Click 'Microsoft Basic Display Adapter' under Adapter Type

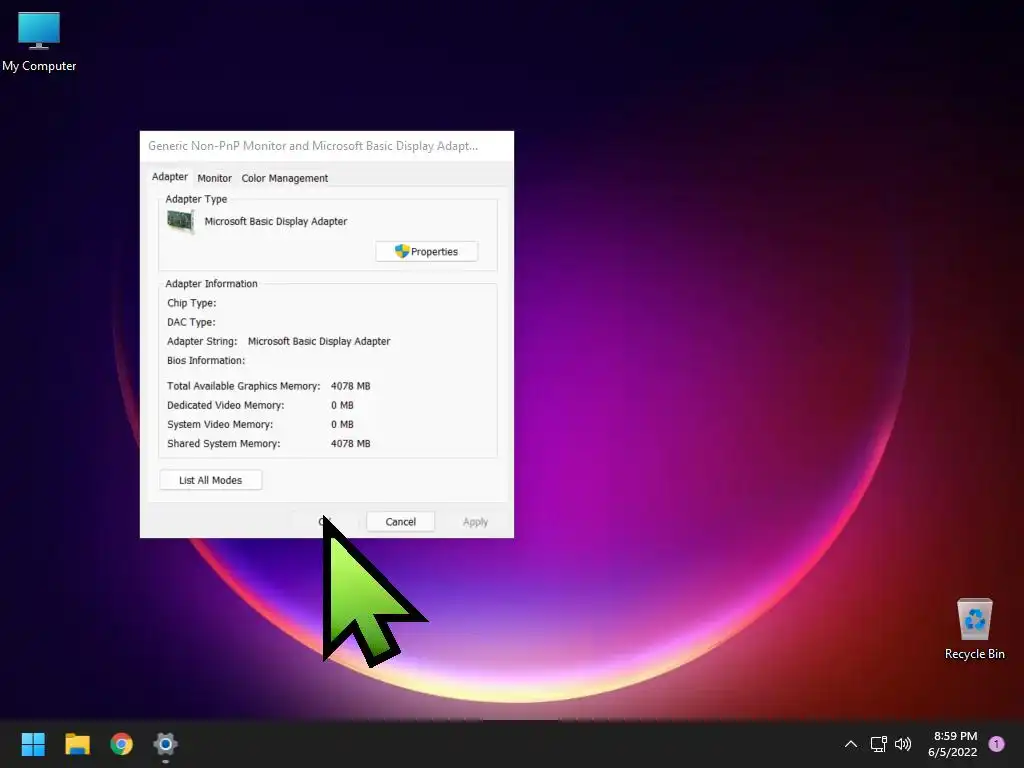[276, 221]
